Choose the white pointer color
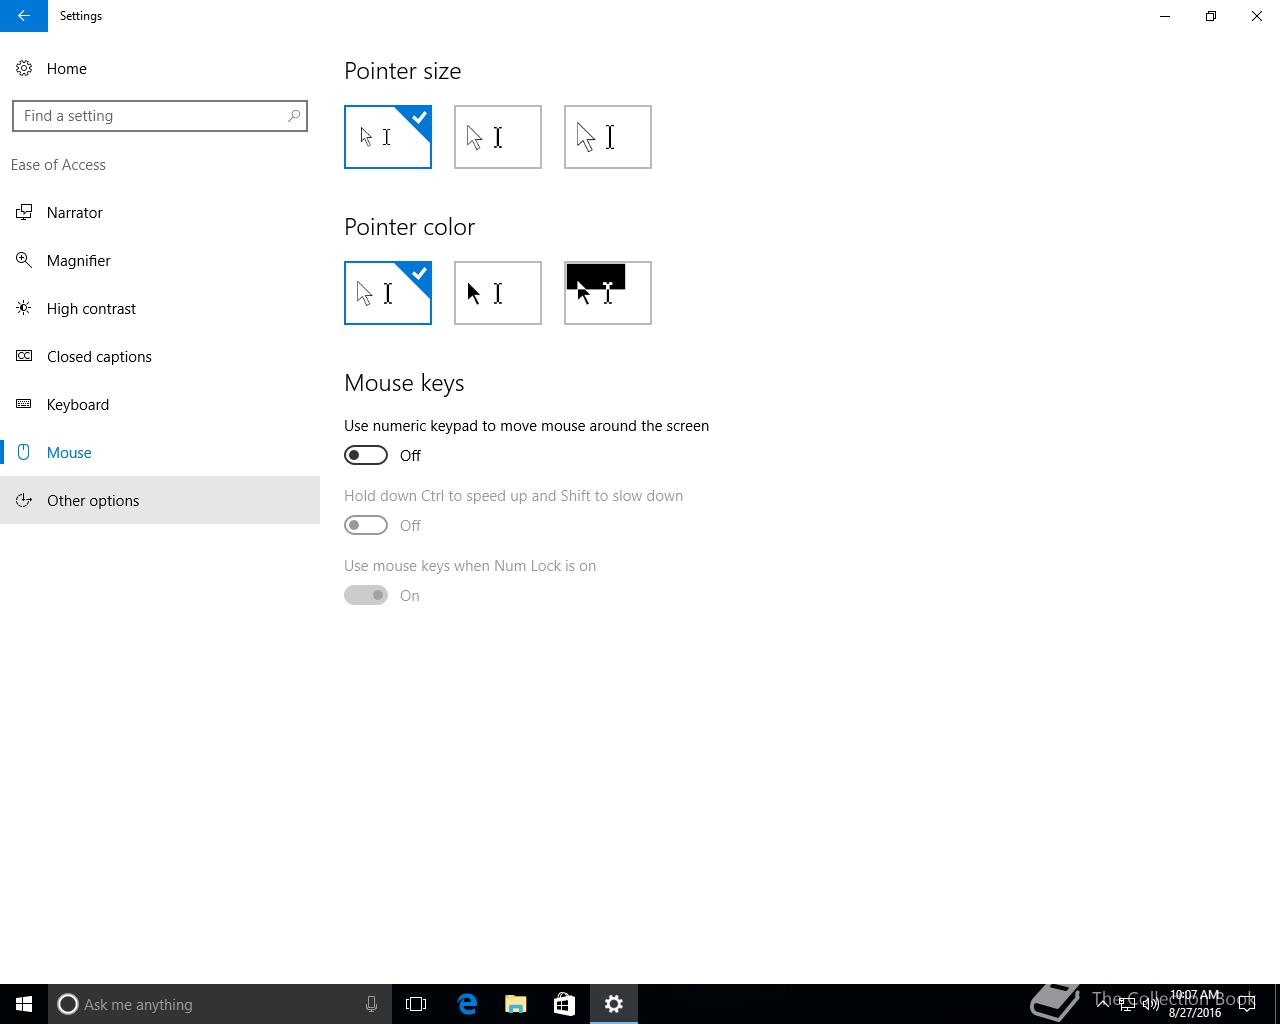This screenshot has width=1280, height=1024. click(388, 293)
